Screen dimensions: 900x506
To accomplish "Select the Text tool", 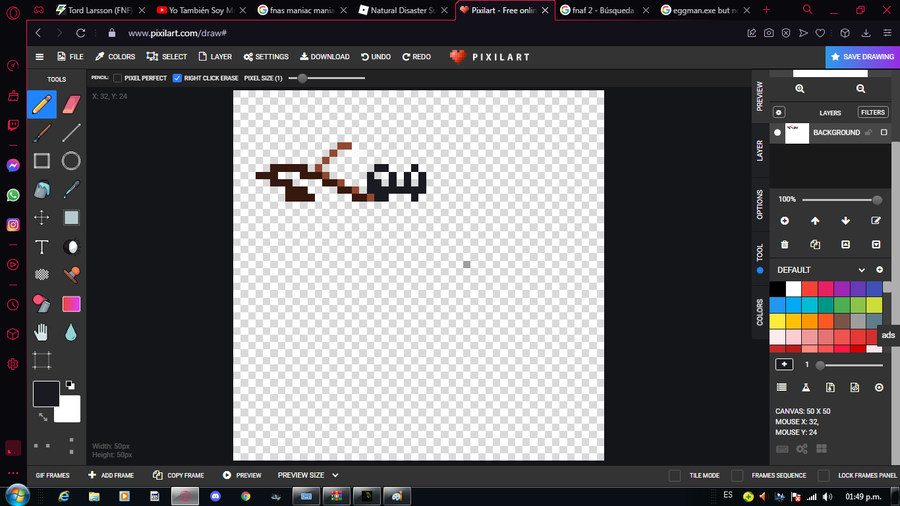I will tap(42, 247).
